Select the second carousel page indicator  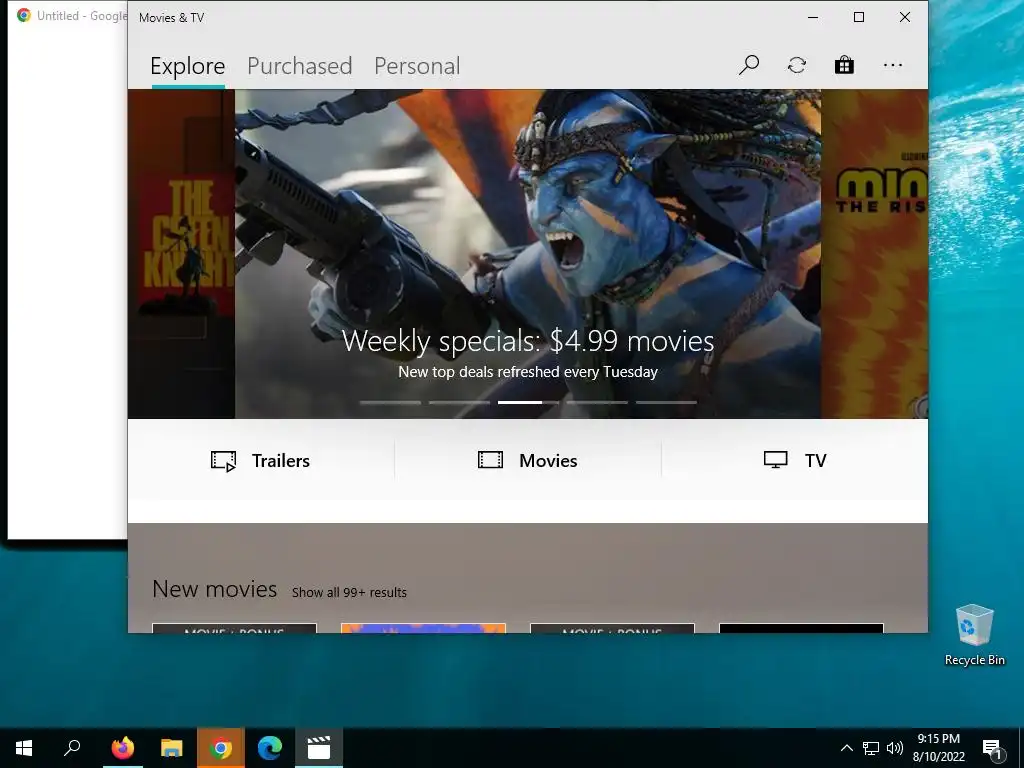click(x=459, y=402)
